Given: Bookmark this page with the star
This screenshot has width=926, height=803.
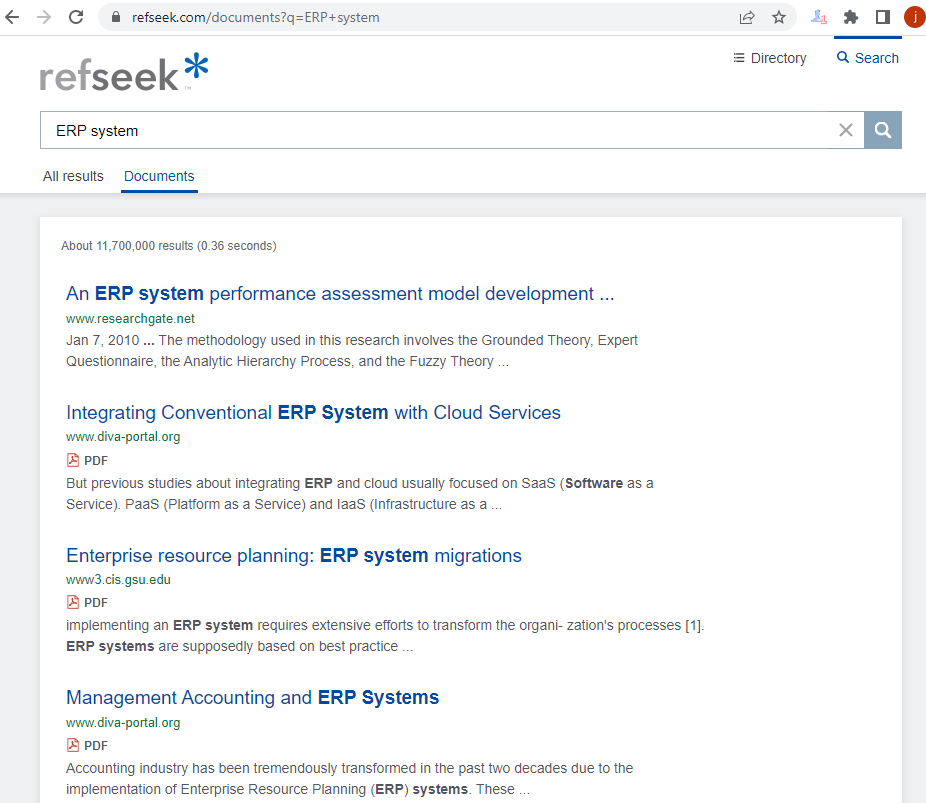Looking at the screenshot, I should click(779, 17).
